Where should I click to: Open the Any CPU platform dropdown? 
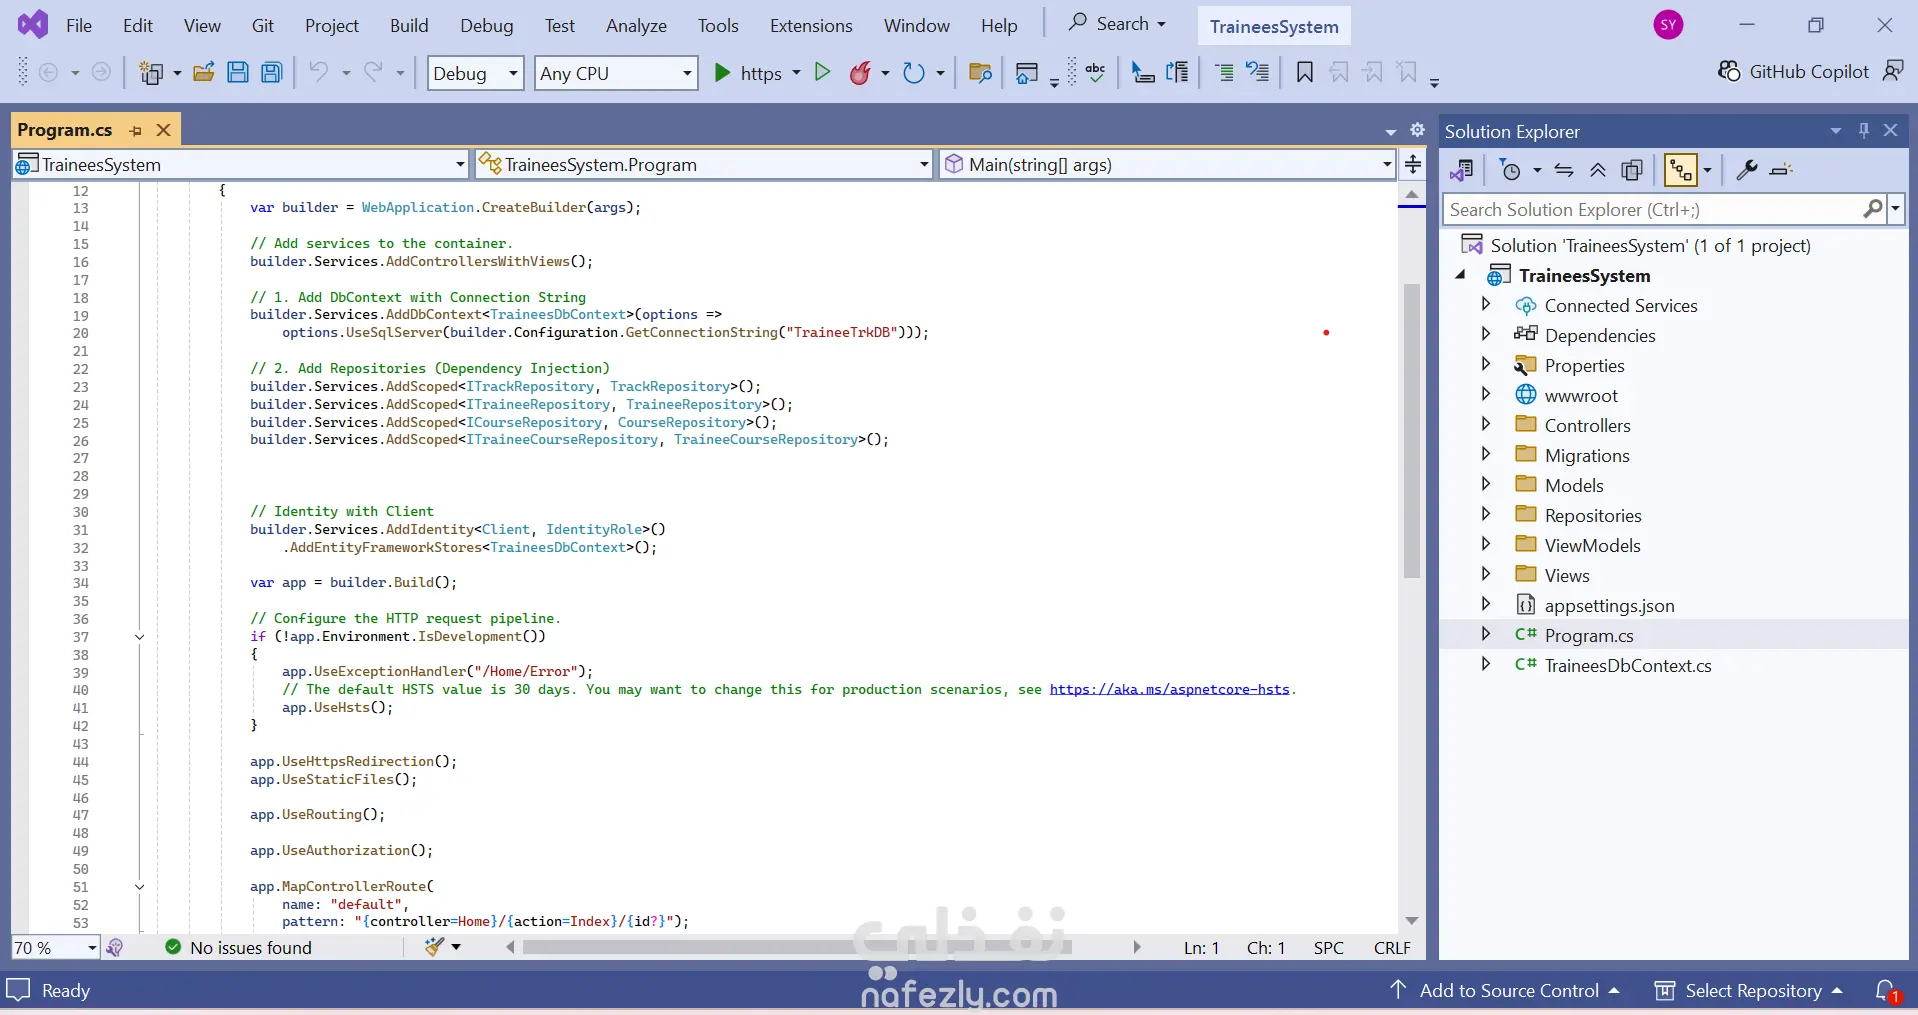point(615,73)
